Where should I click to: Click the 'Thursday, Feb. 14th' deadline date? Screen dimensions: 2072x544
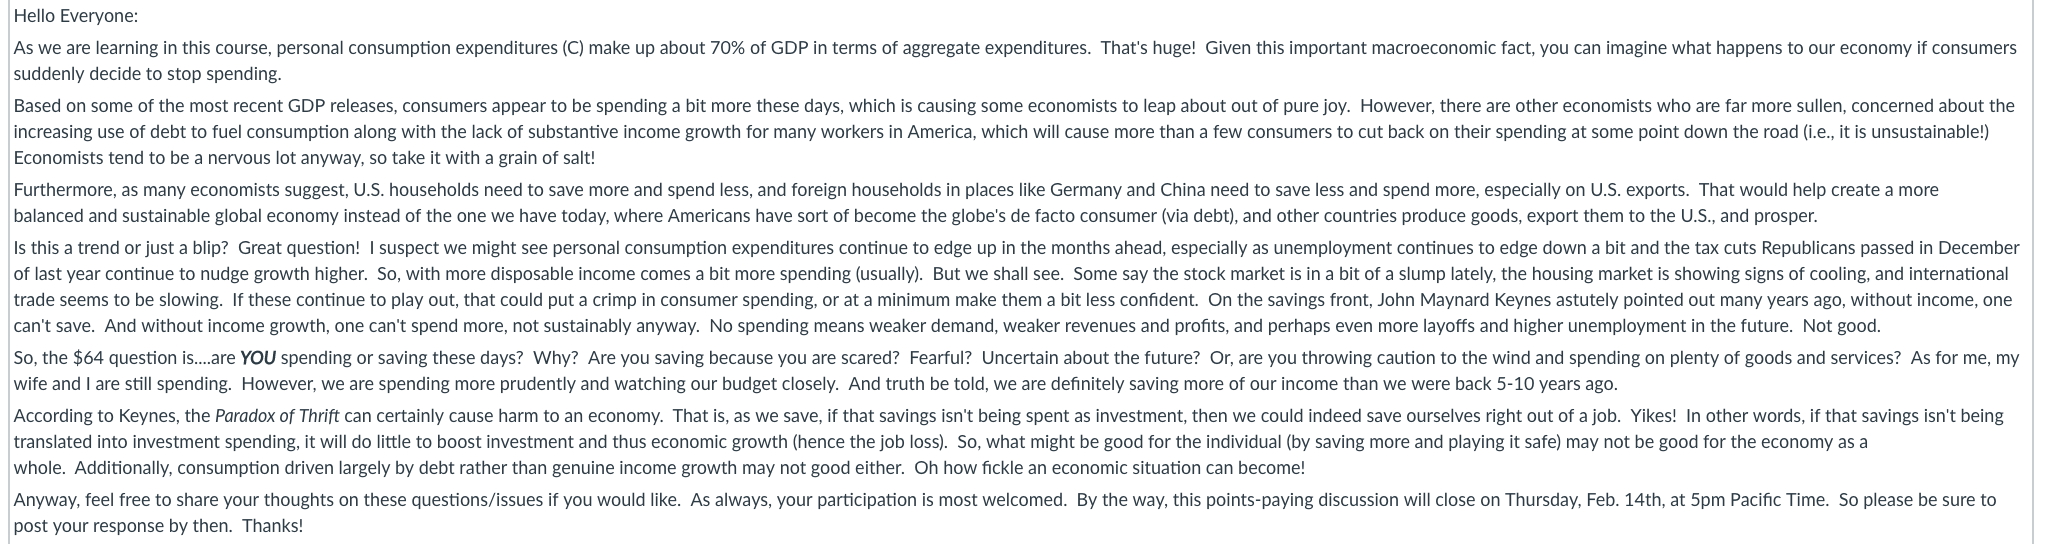click(x=1582, y=500)
